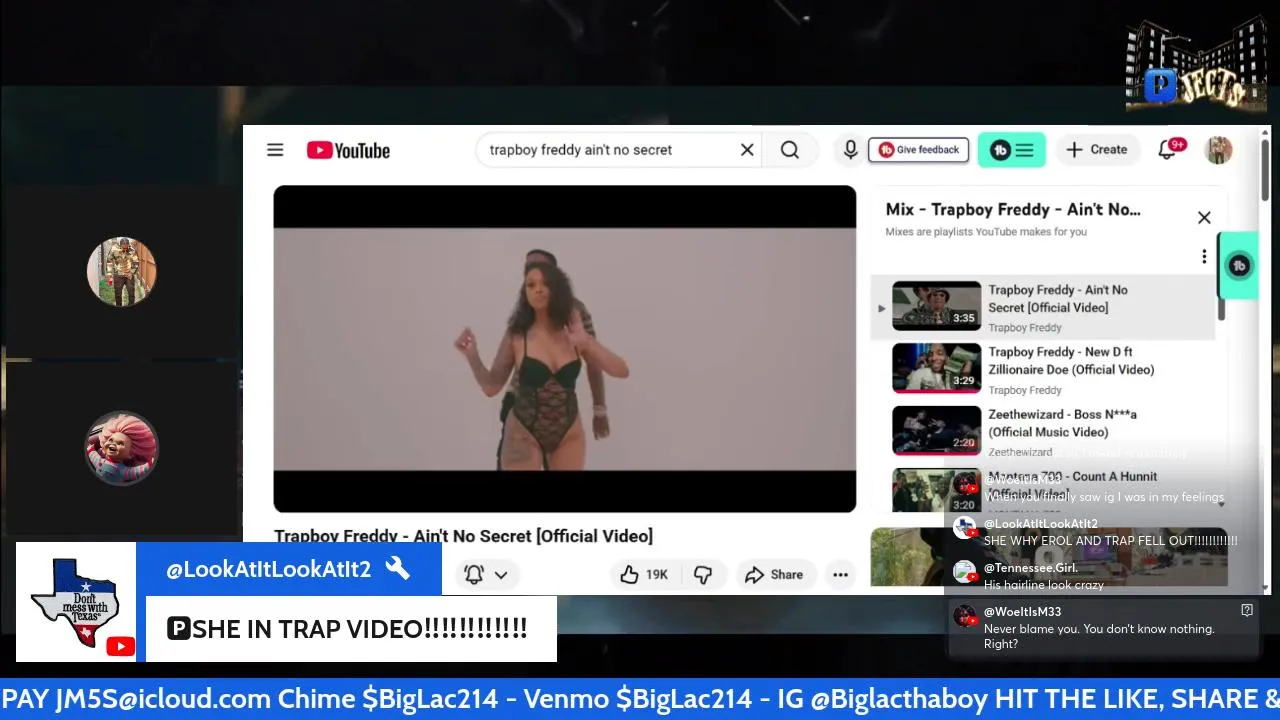Open the account avatar menu

pyautogui.click(x=1218, y=150)
